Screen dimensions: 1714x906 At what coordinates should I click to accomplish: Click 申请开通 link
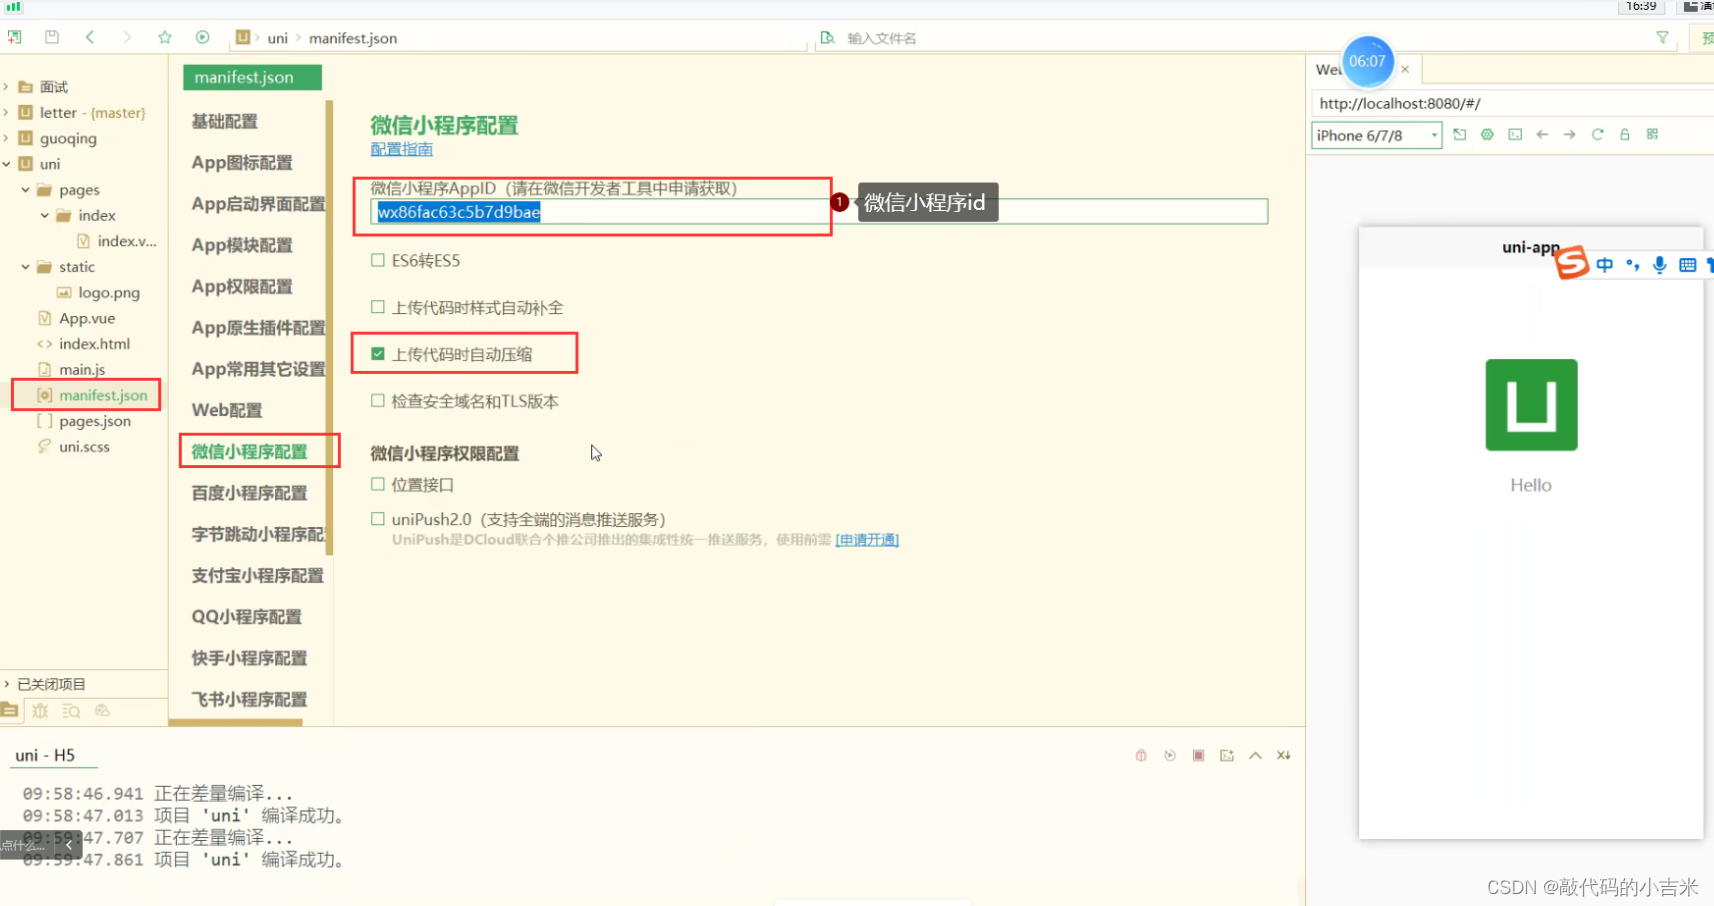click(x=867, y=540)
